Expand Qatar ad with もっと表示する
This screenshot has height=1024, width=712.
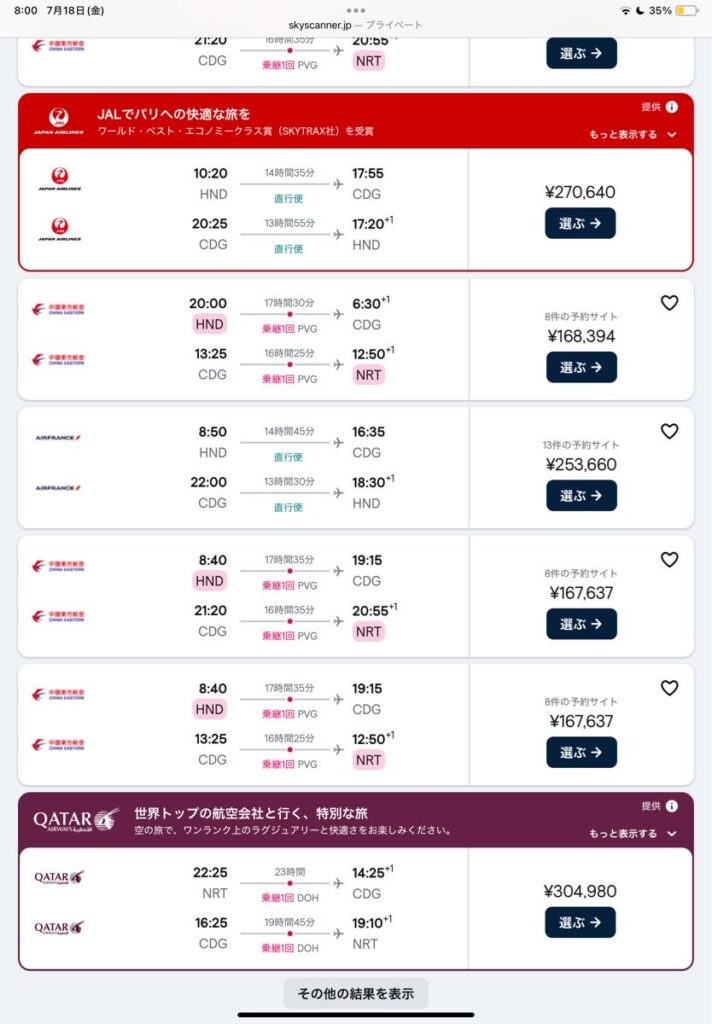[632, 833]
